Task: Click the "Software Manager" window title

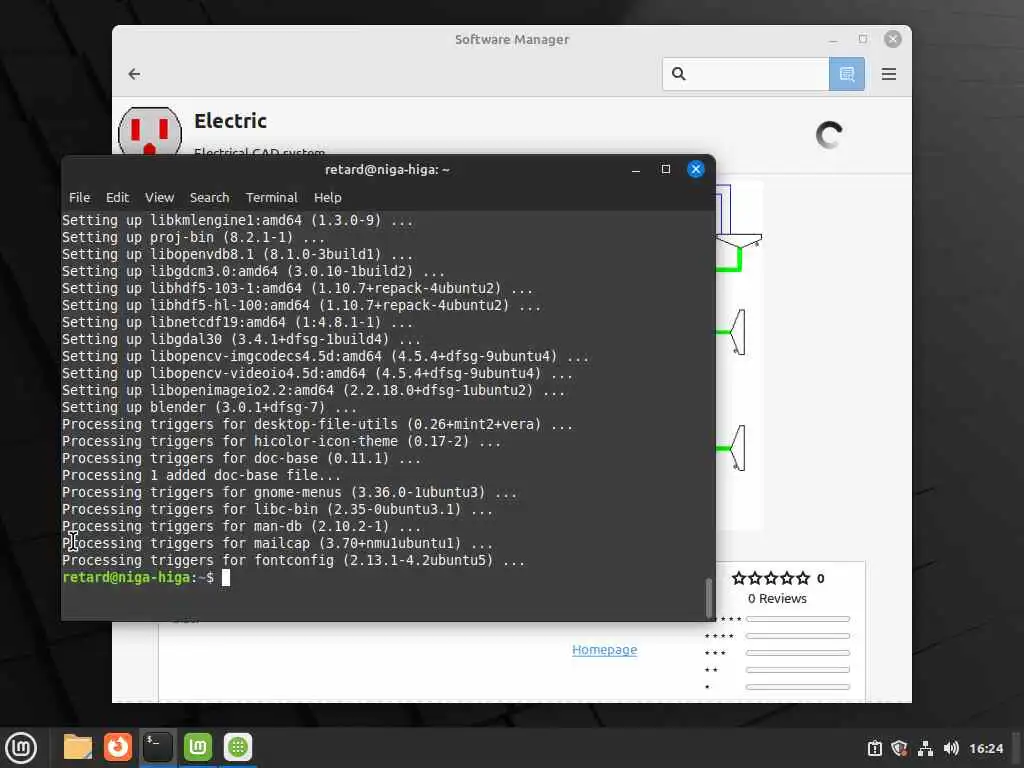Action: click(512, 40)
